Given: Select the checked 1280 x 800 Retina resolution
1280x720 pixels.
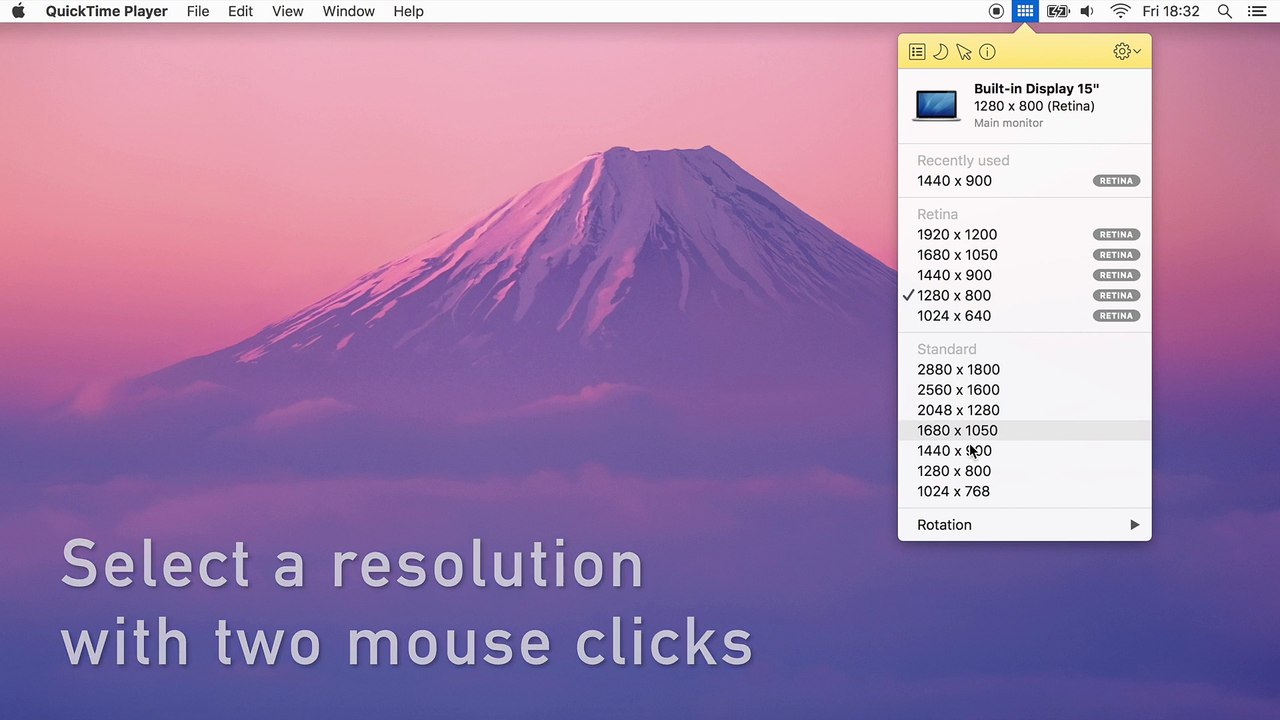Looking at the screenshot, I should click(1025, 296).
